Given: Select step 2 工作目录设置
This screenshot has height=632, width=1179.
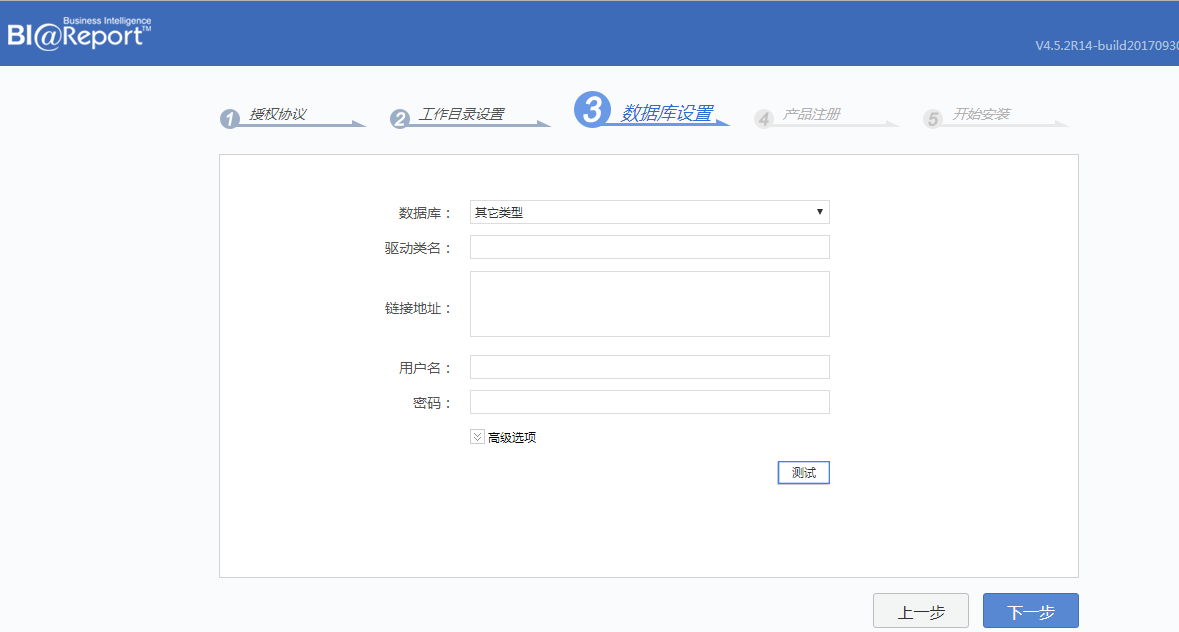Looking at the screenshot, I should (x=469, y=116).
